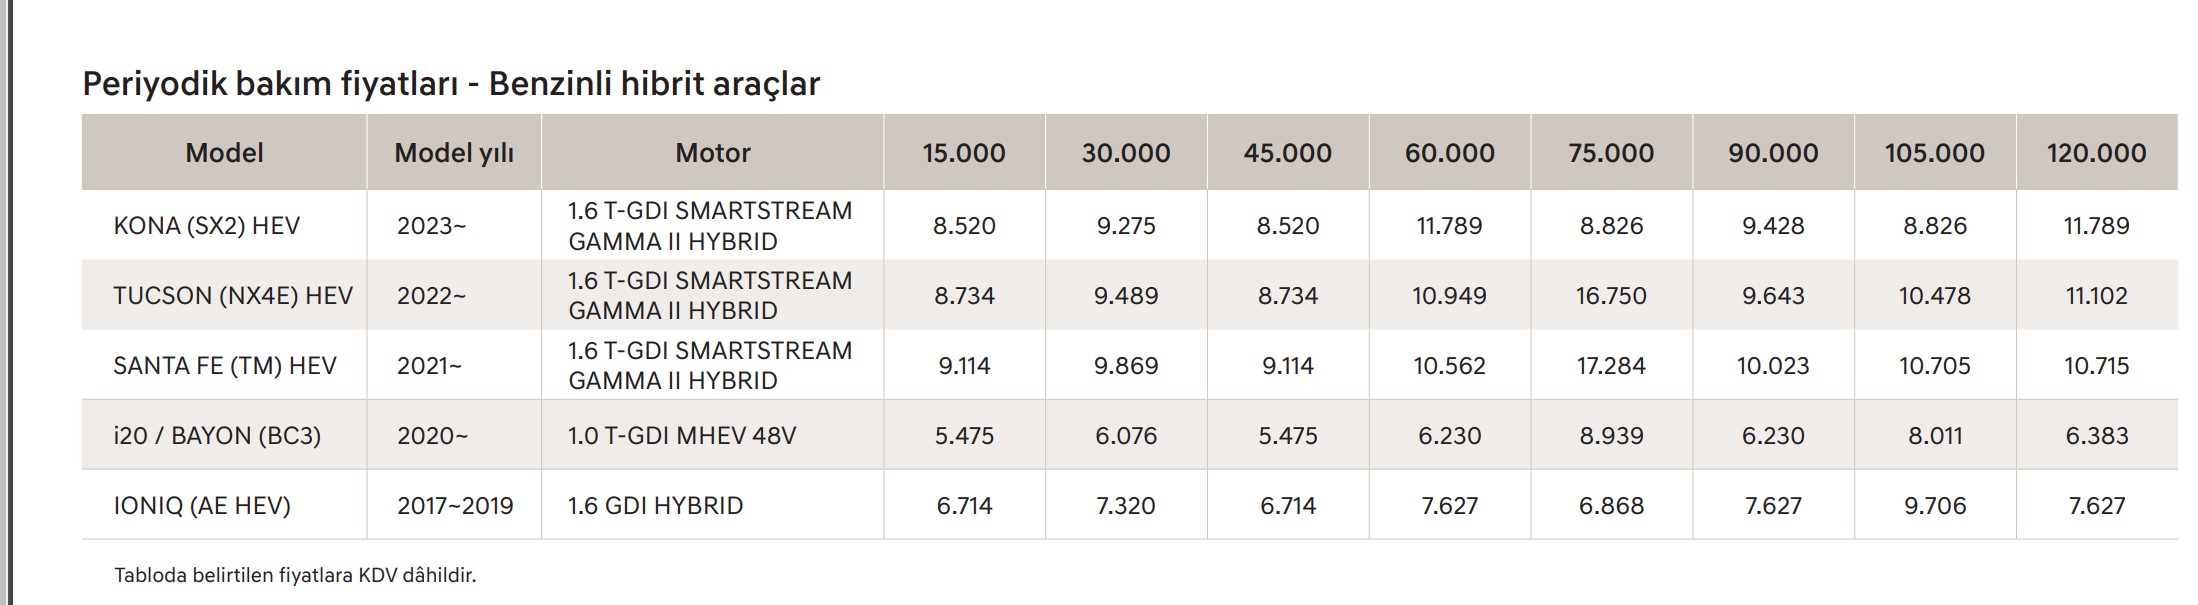The height and width of the screenshot is (605, 2198).
Task: Select the 120.000 km column header
Action: click(x=2096, y=153)
